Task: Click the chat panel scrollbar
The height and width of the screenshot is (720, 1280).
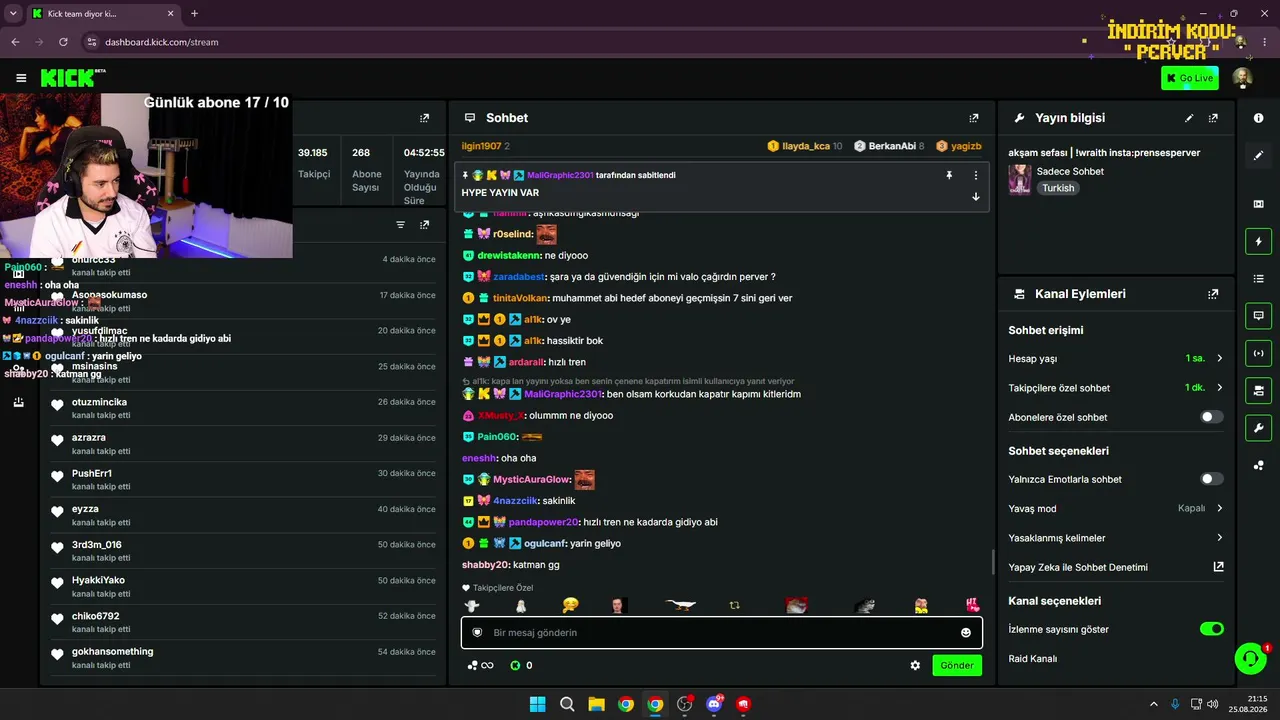Action: coord(993,561)
